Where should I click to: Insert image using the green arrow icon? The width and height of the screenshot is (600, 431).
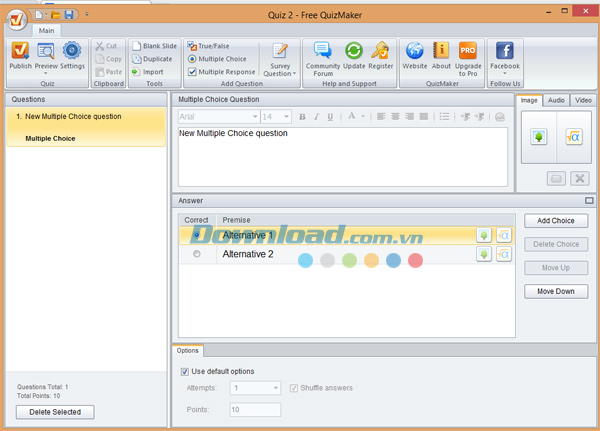pyautogui.click(x=538, y=137)
